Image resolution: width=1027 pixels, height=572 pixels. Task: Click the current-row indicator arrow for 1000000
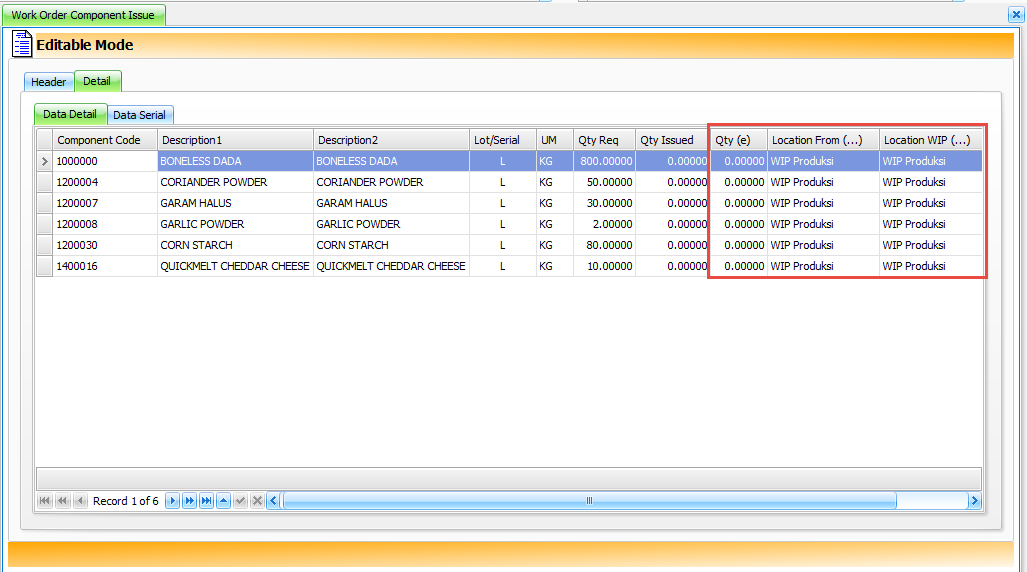[45, 161]
